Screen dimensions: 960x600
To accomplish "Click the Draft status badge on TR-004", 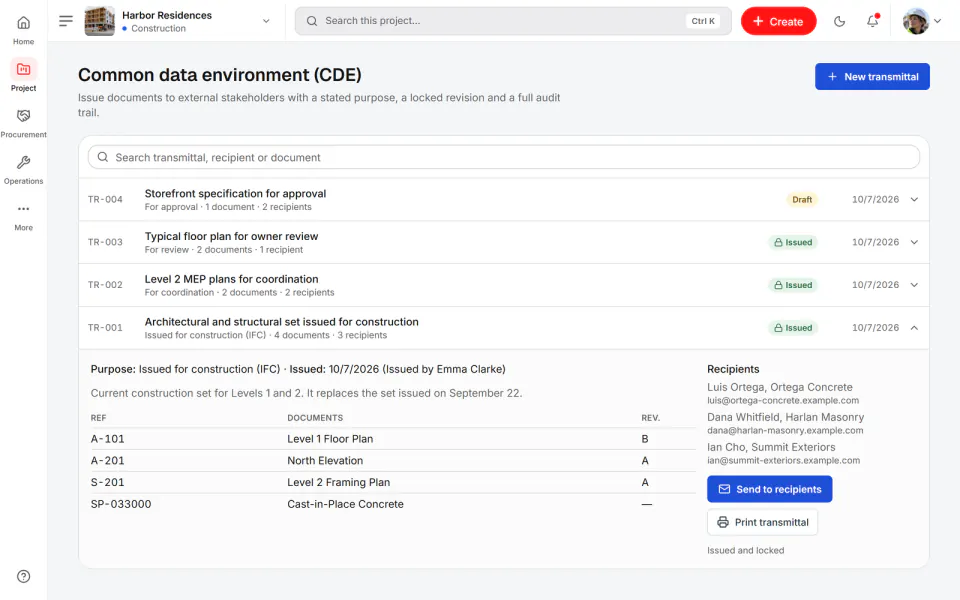I will pyautogui.click(x=802, y=200).
